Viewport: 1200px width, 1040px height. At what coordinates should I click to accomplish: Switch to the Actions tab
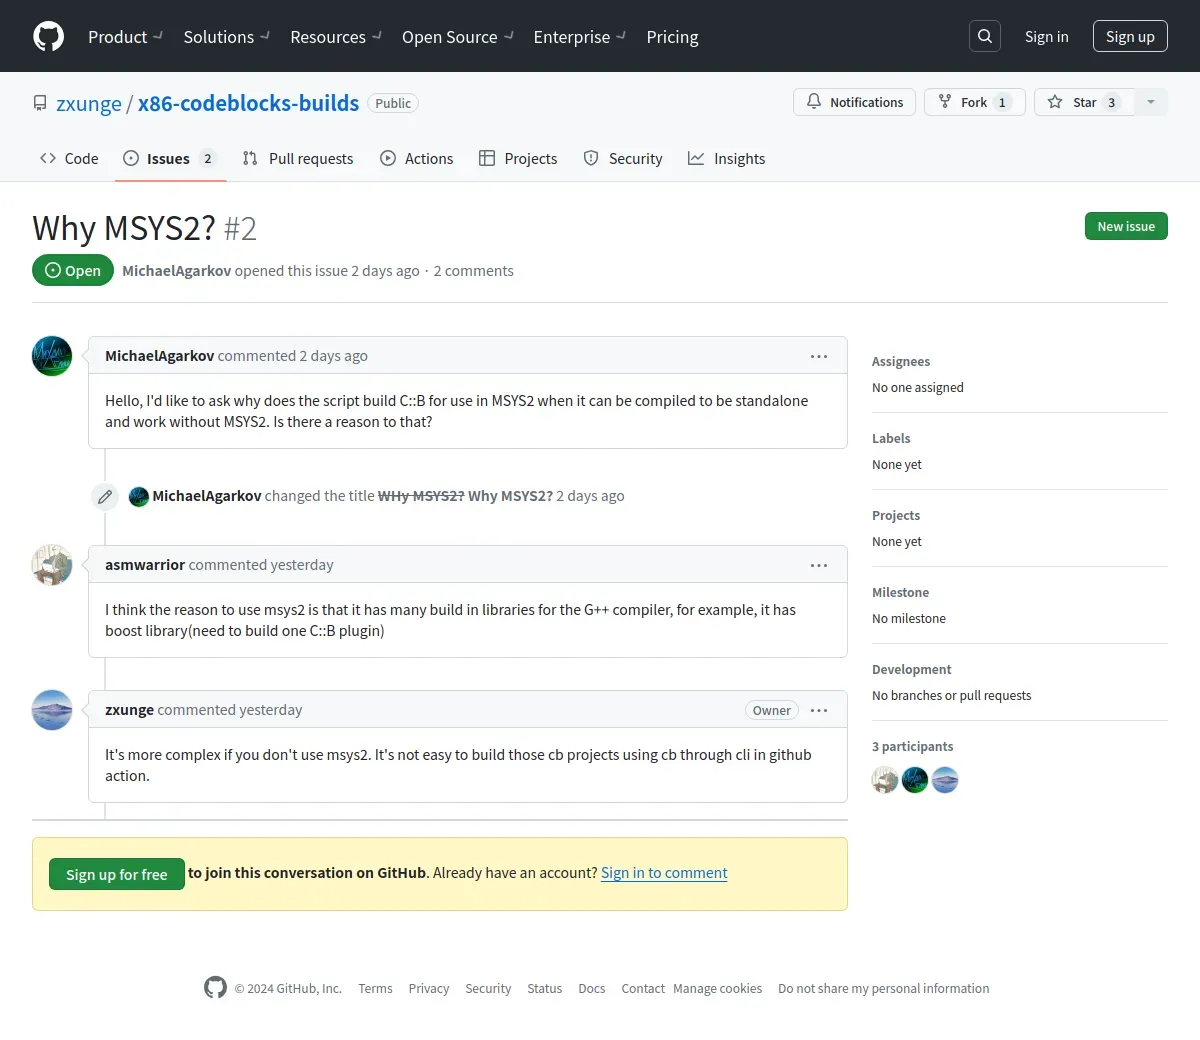(417, 158)
